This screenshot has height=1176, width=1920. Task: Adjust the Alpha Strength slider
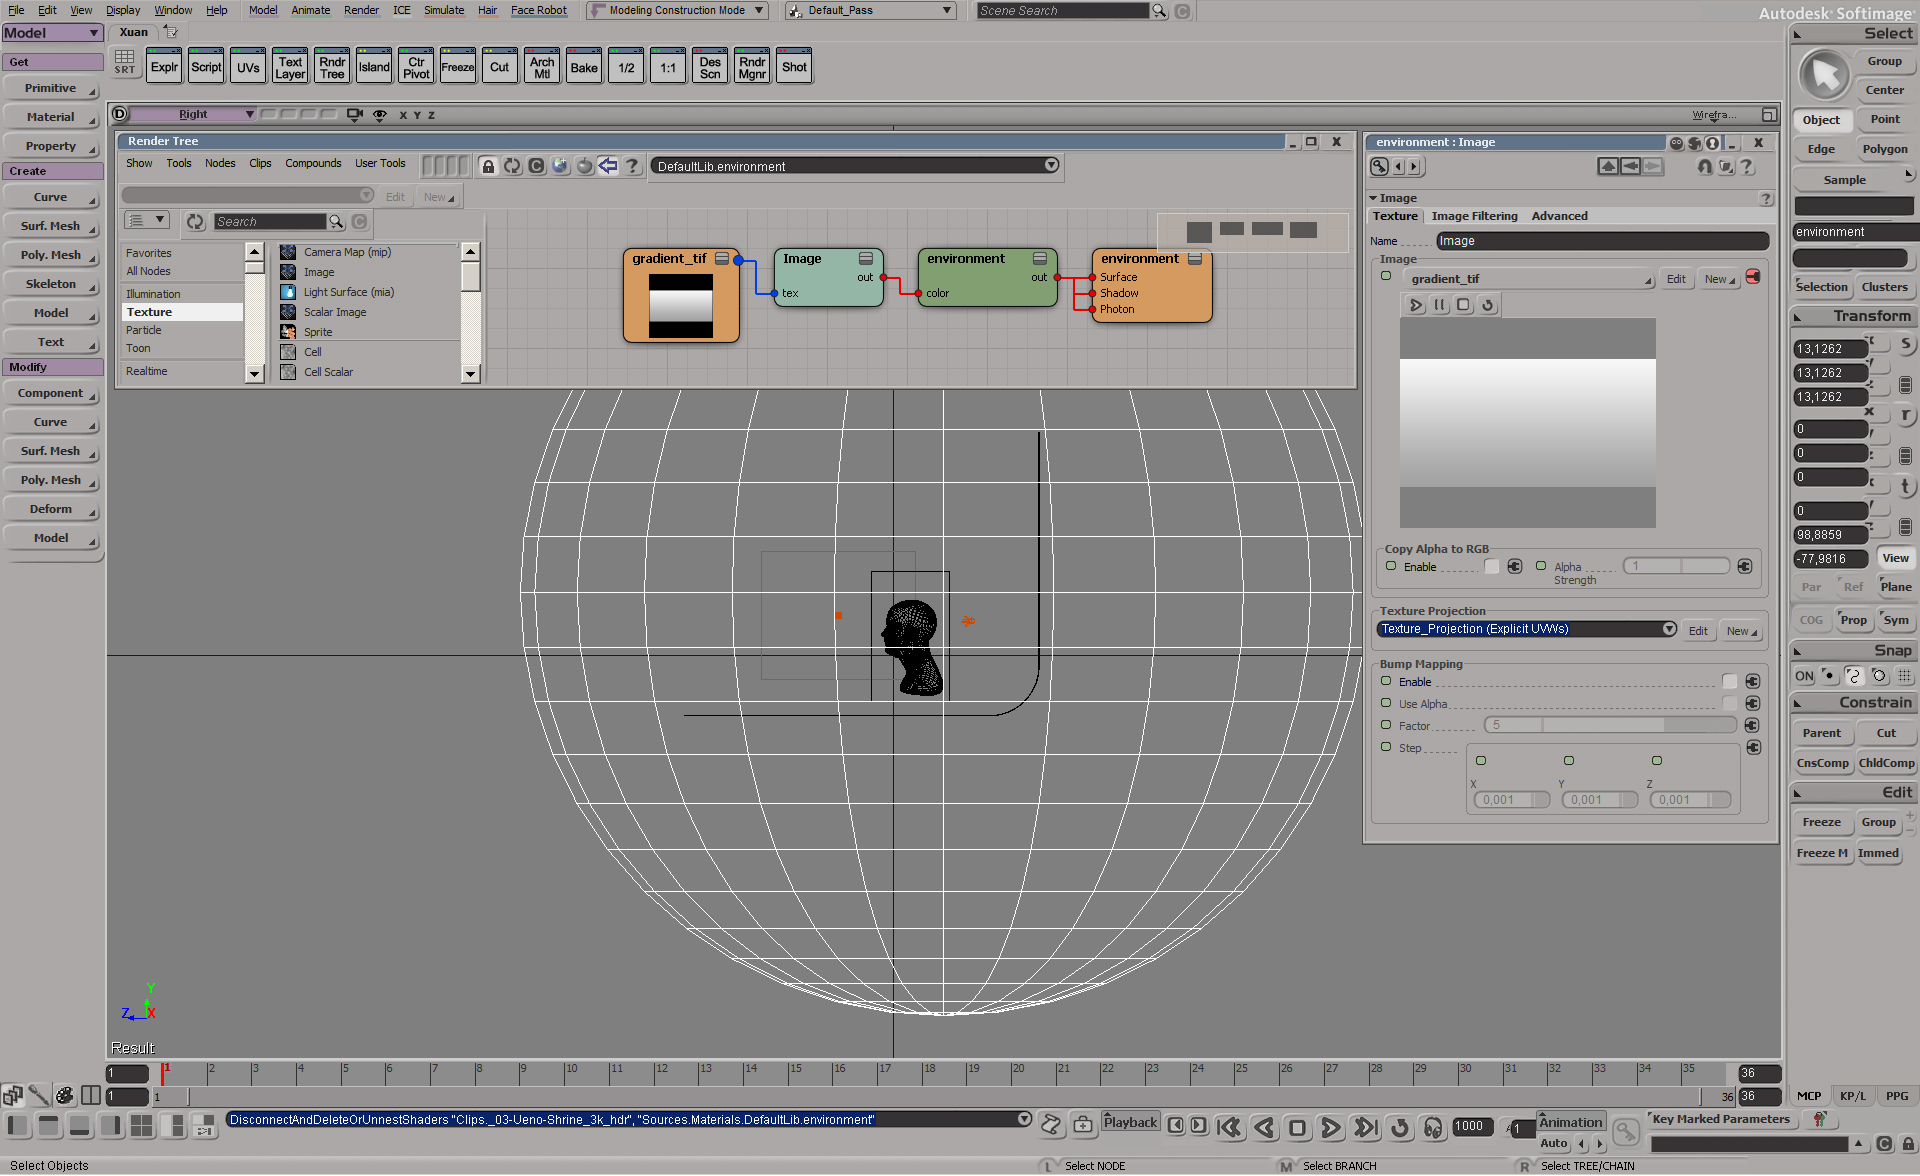pyautogui.click(x=1676, y=566)
